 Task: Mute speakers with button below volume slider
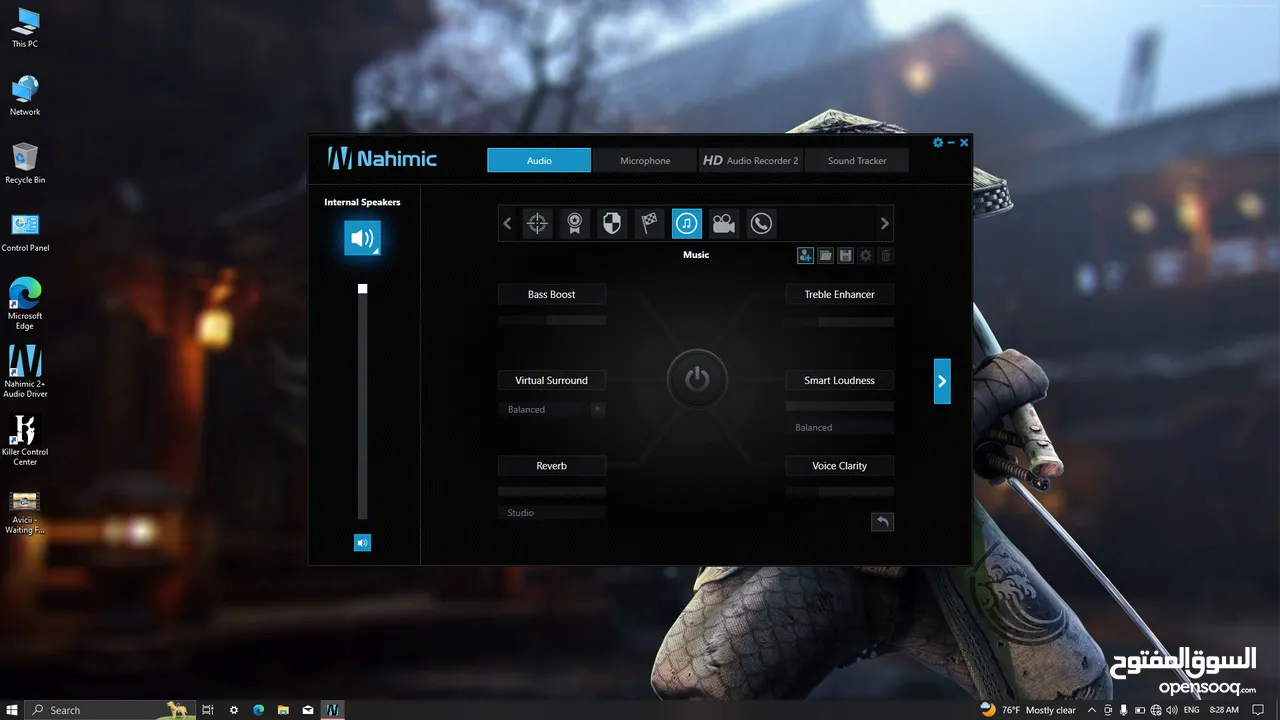[362, 543]
